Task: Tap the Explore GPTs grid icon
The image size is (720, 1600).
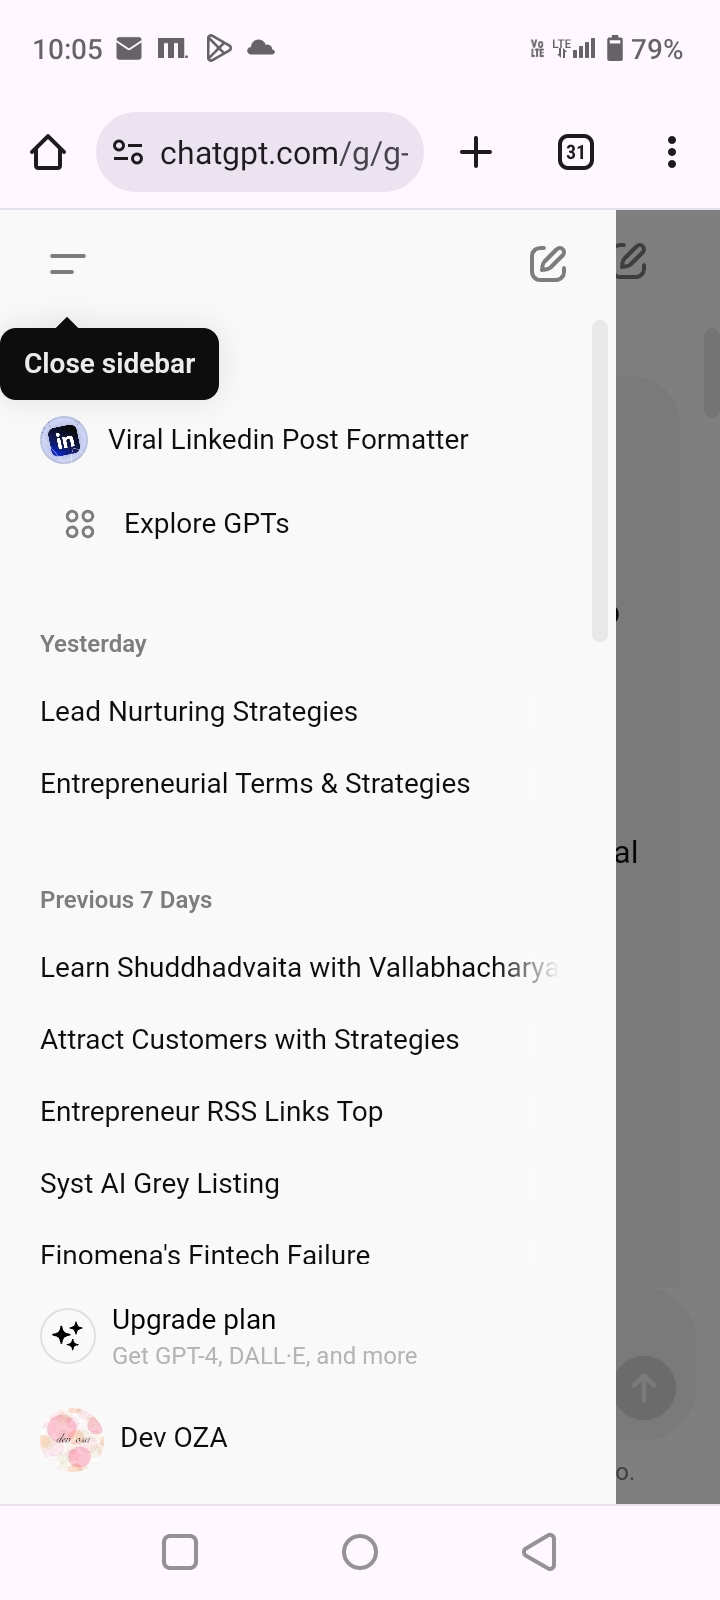Action: pyautogui.click(x=80, y=524)
